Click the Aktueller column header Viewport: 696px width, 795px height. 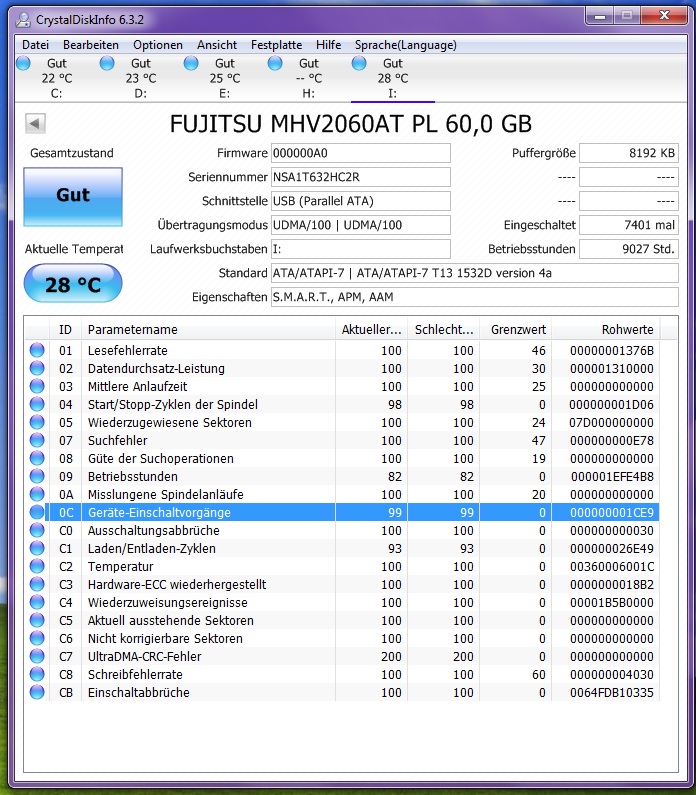coord(372,330)
